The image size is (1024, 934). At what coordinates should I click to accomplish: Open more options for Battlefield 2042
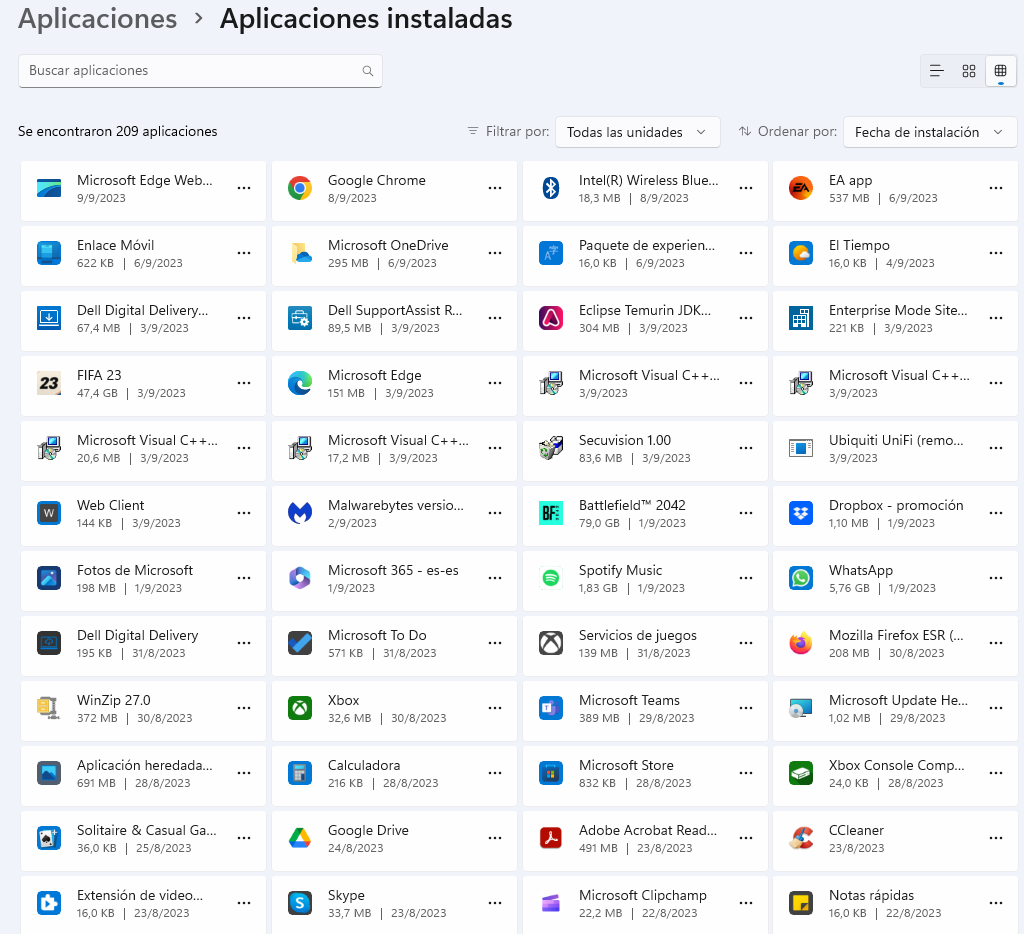coord(746,513)
